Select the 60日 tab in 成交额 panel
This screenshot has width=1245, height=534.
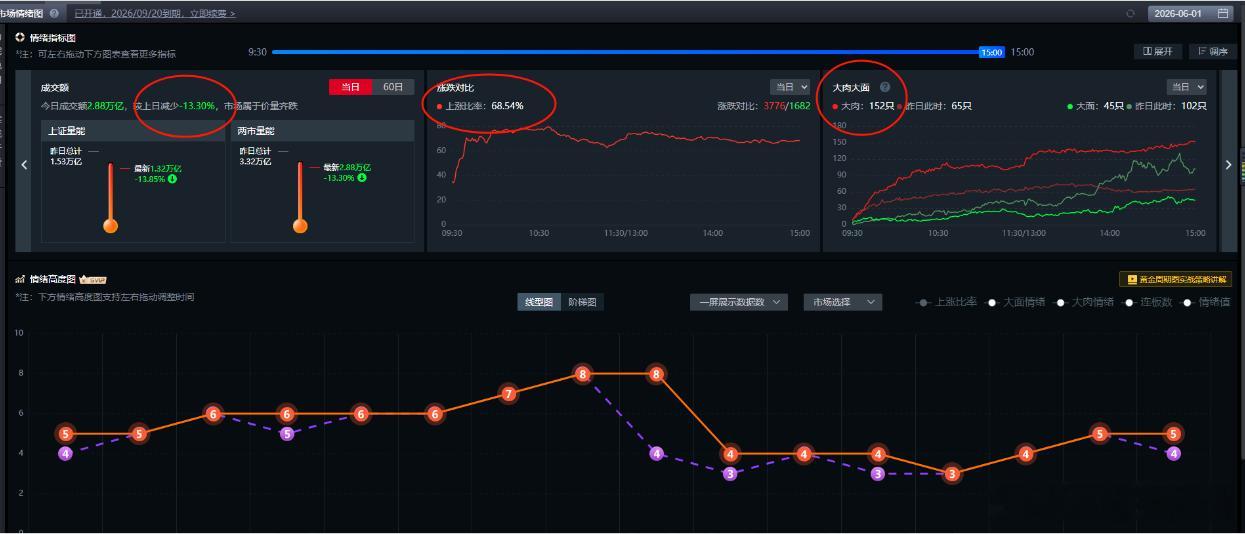click(393, 87)
